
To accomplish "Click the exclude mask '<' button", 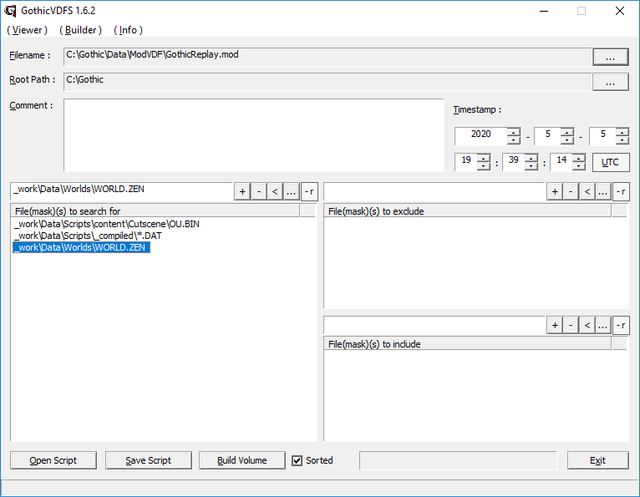I will click(587, 191).
